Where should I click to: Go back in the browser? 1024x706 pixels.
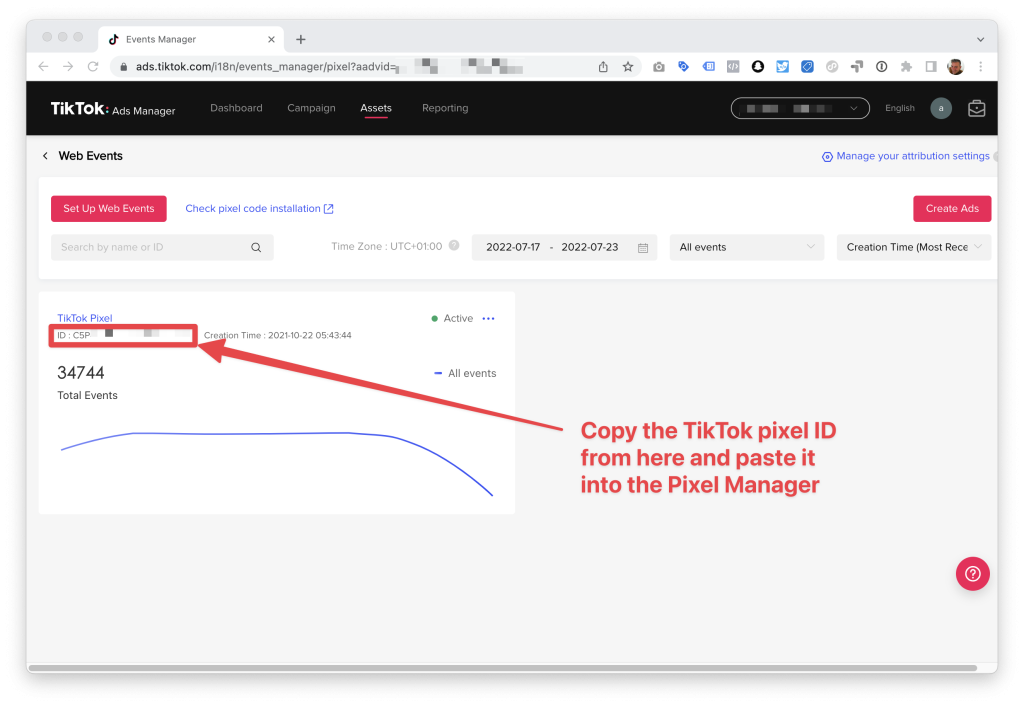click(43, 67)
